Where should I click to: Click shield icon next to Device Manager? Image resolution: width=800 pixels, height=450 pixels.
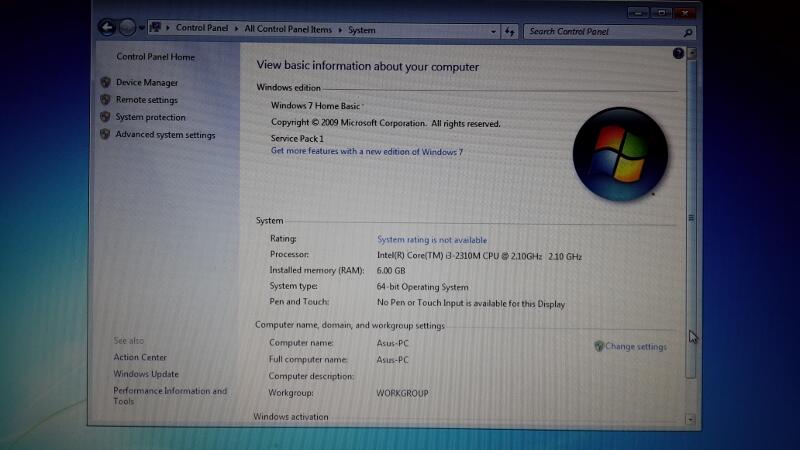(105, 82)
